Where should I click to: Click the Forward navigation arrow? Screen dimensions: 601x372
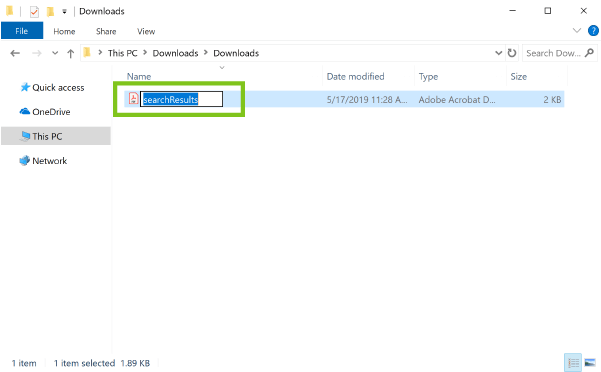(x=37, y=53)
